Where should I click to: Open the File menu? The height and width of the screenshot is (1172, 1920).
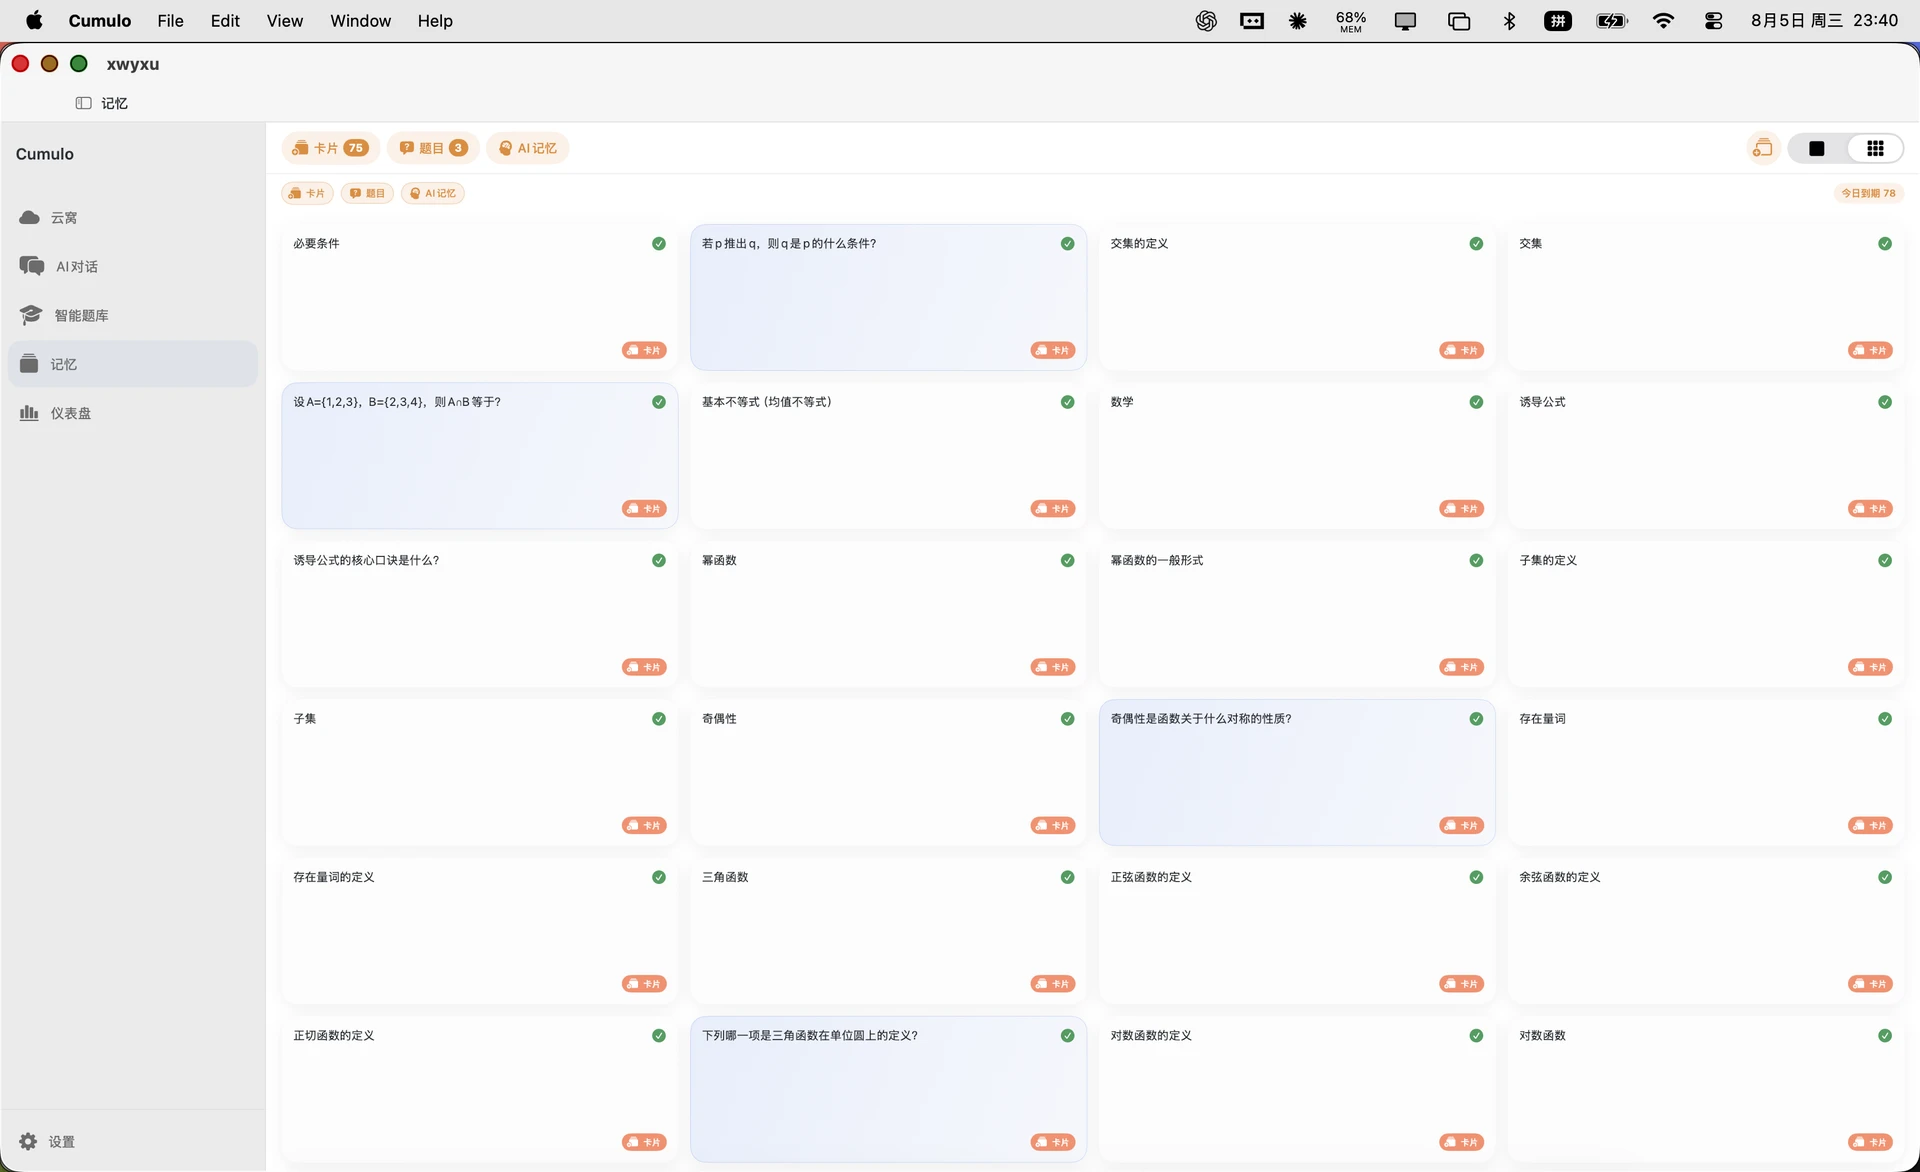coord(170,20)
